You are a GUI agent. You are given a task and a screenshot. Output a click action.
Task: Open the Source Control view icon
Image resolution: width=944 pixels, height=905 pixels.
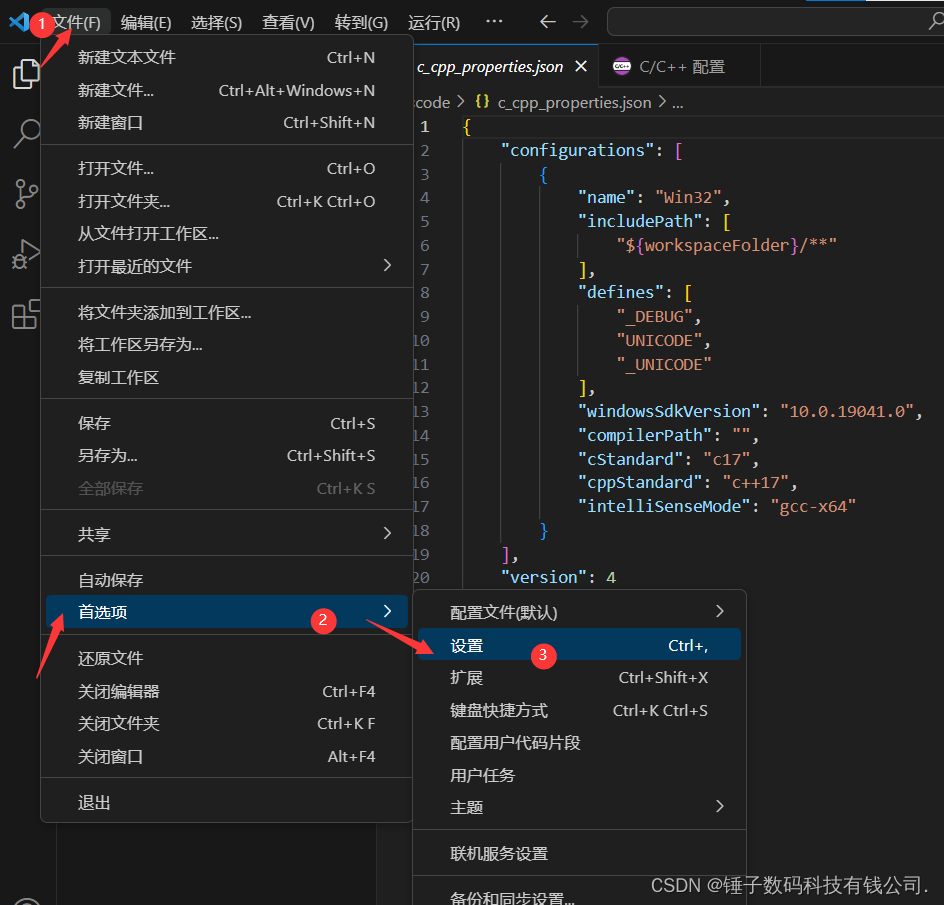point(25,194)
